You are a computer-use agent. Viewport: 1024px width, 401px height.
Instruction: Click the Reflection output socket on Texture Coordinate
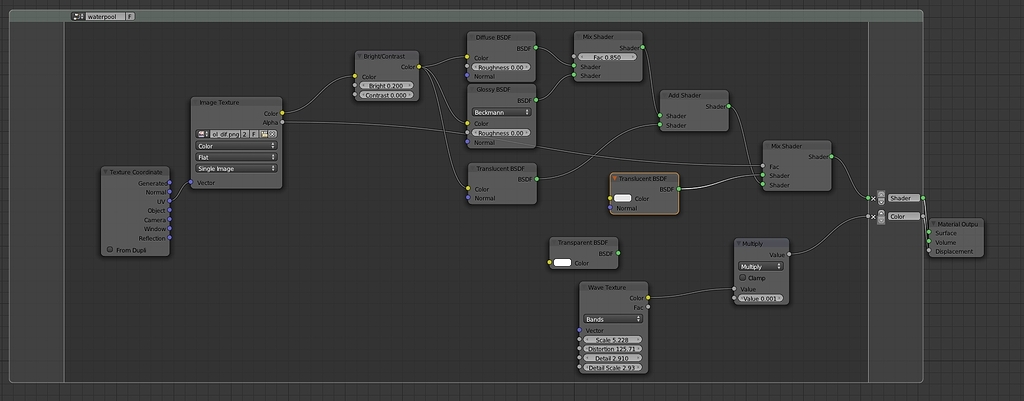170,238
